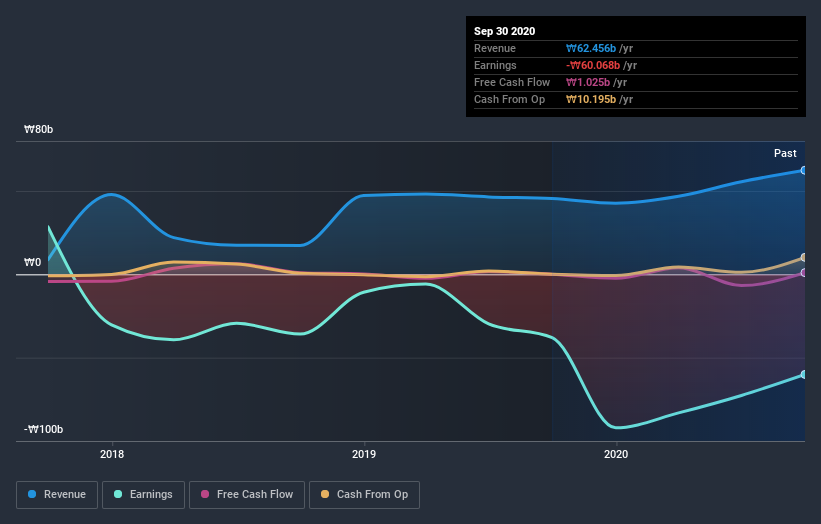Toggle the Cash From Op legend button
821x524 pixels.
364,495
